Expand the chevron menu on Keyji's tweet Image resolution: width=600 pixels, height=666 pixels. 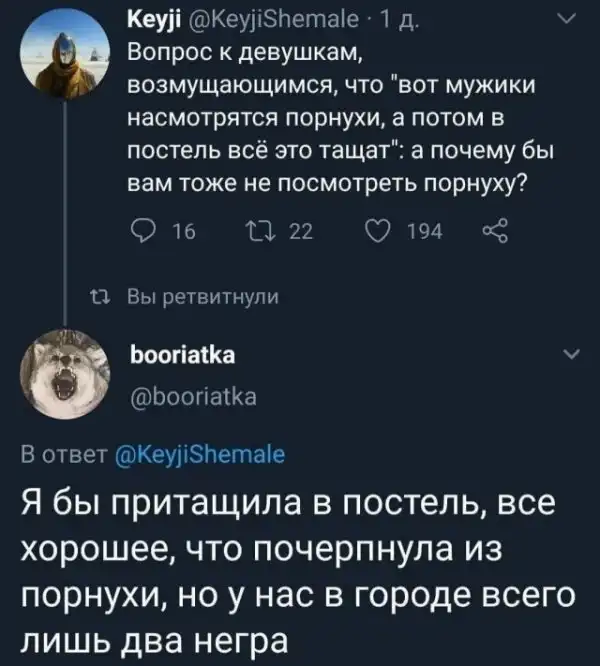566,20
